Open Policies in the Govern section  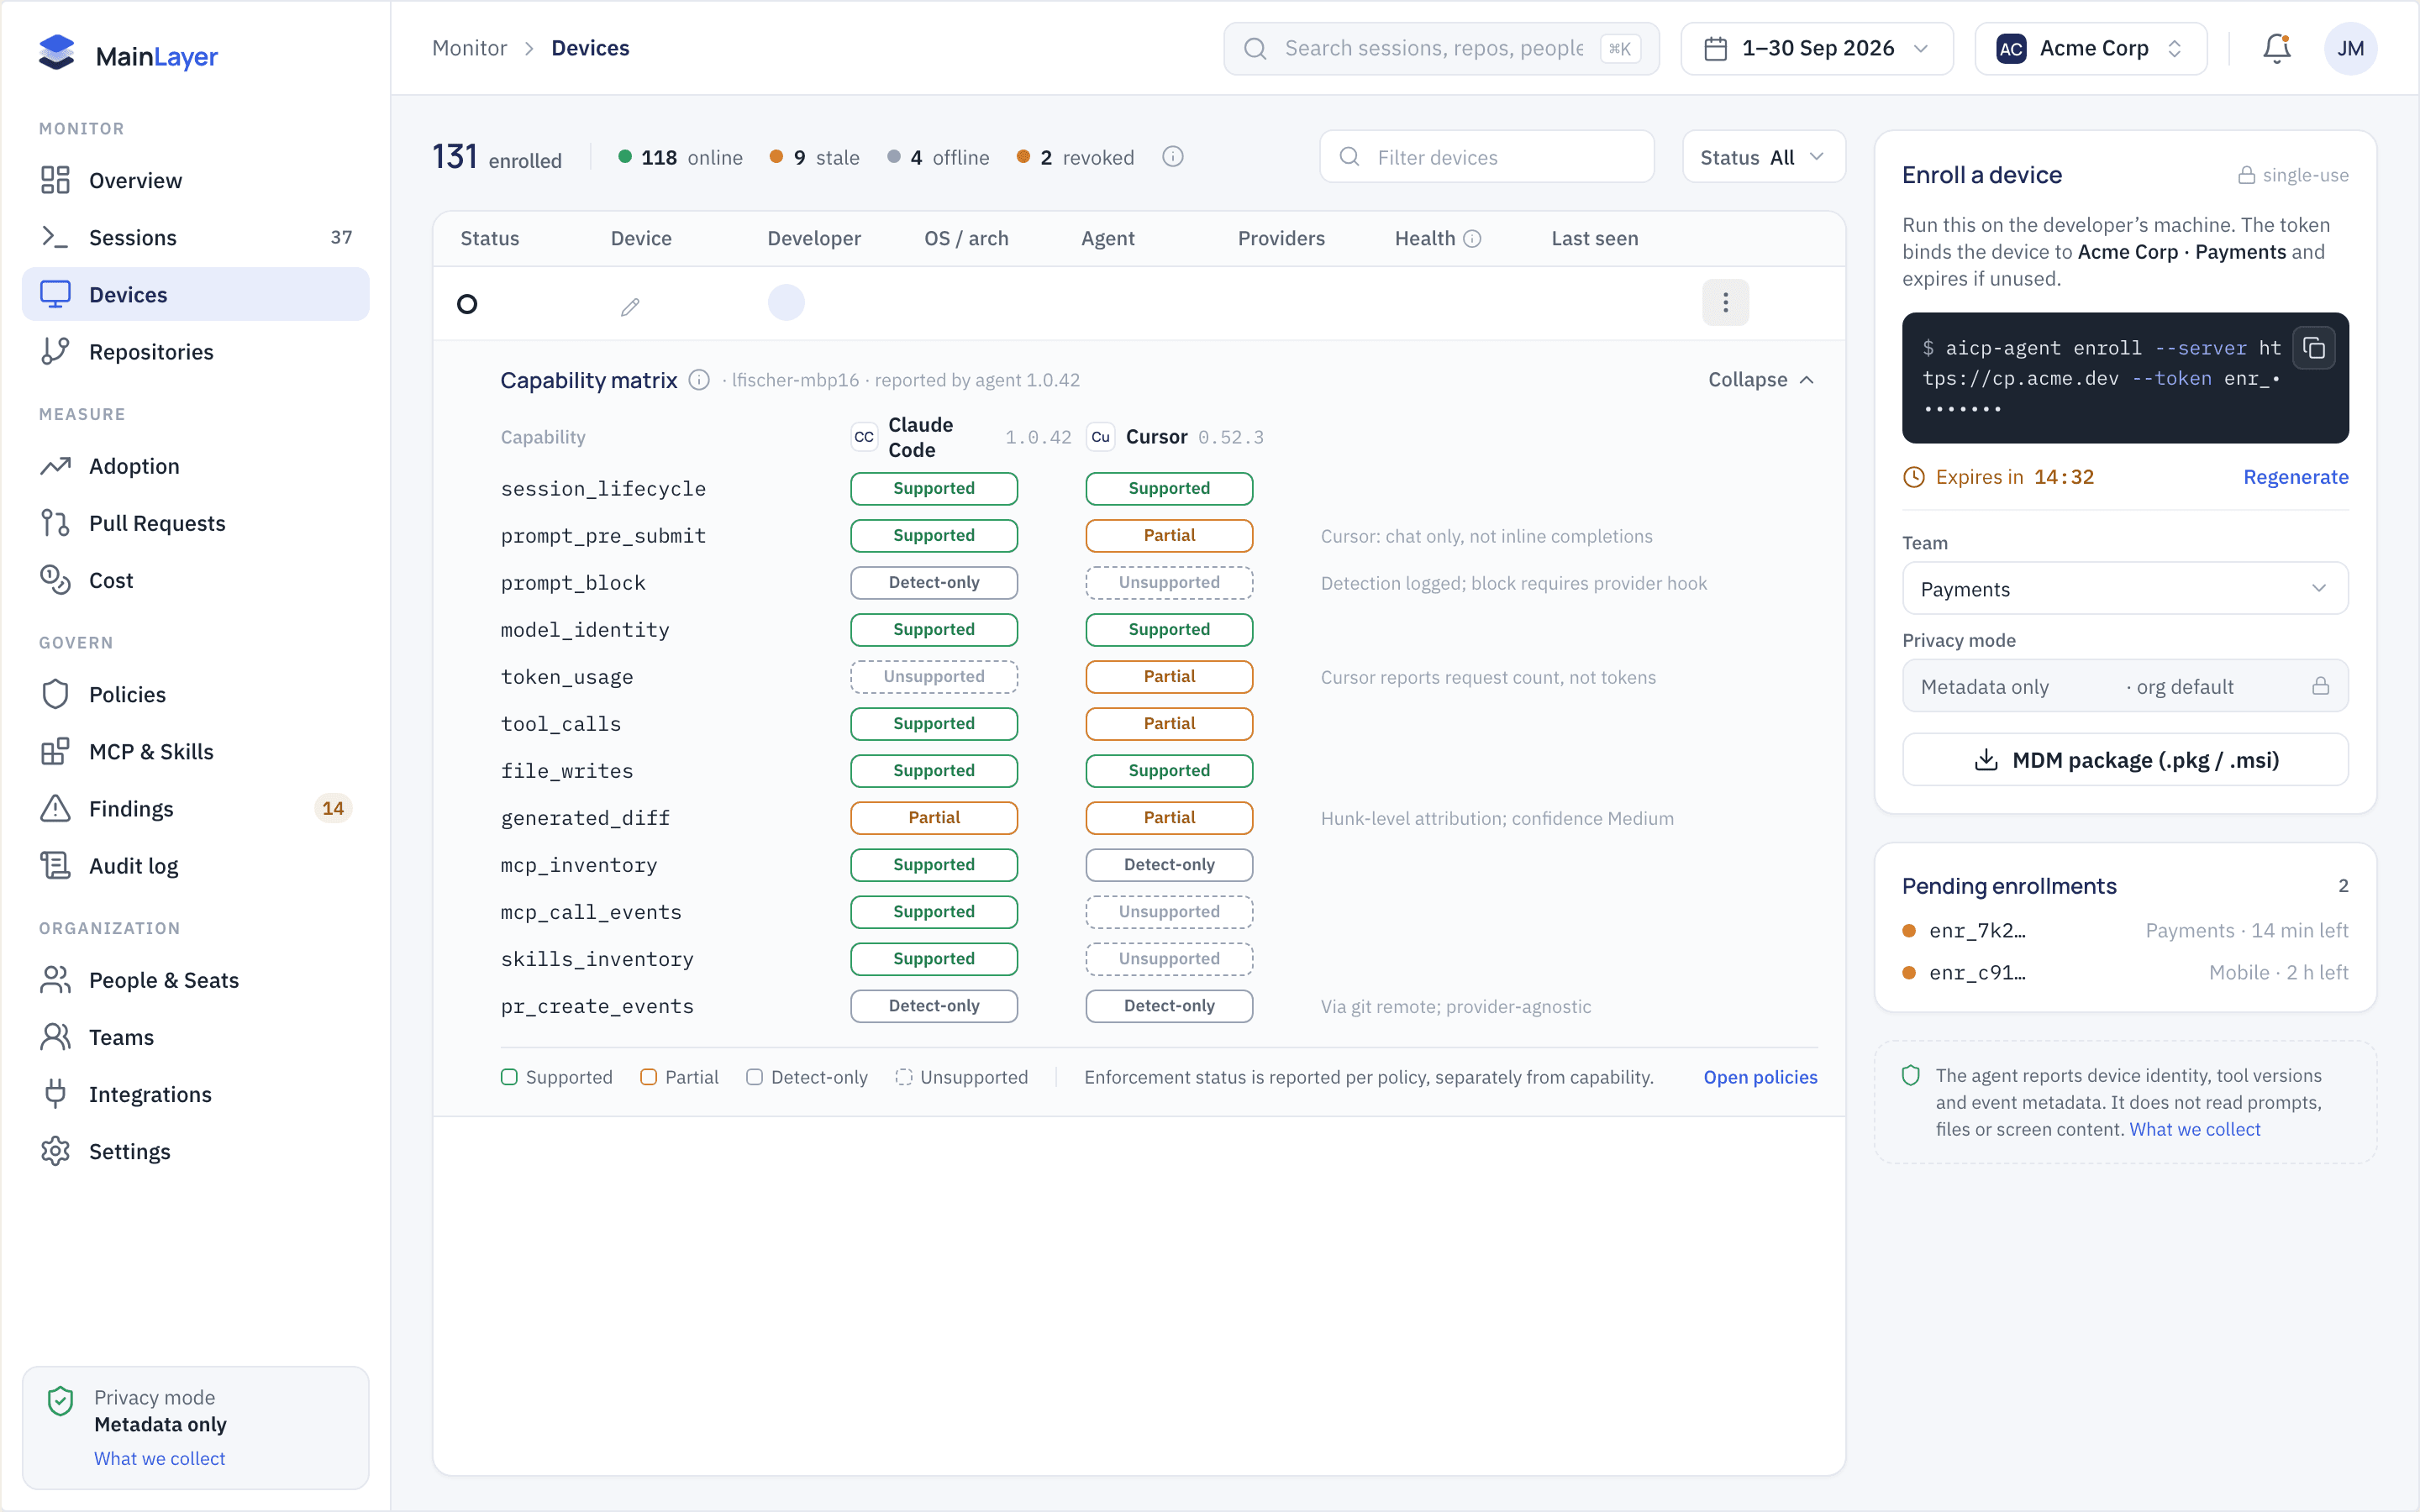pyautogui.click(x=196, y=694)
